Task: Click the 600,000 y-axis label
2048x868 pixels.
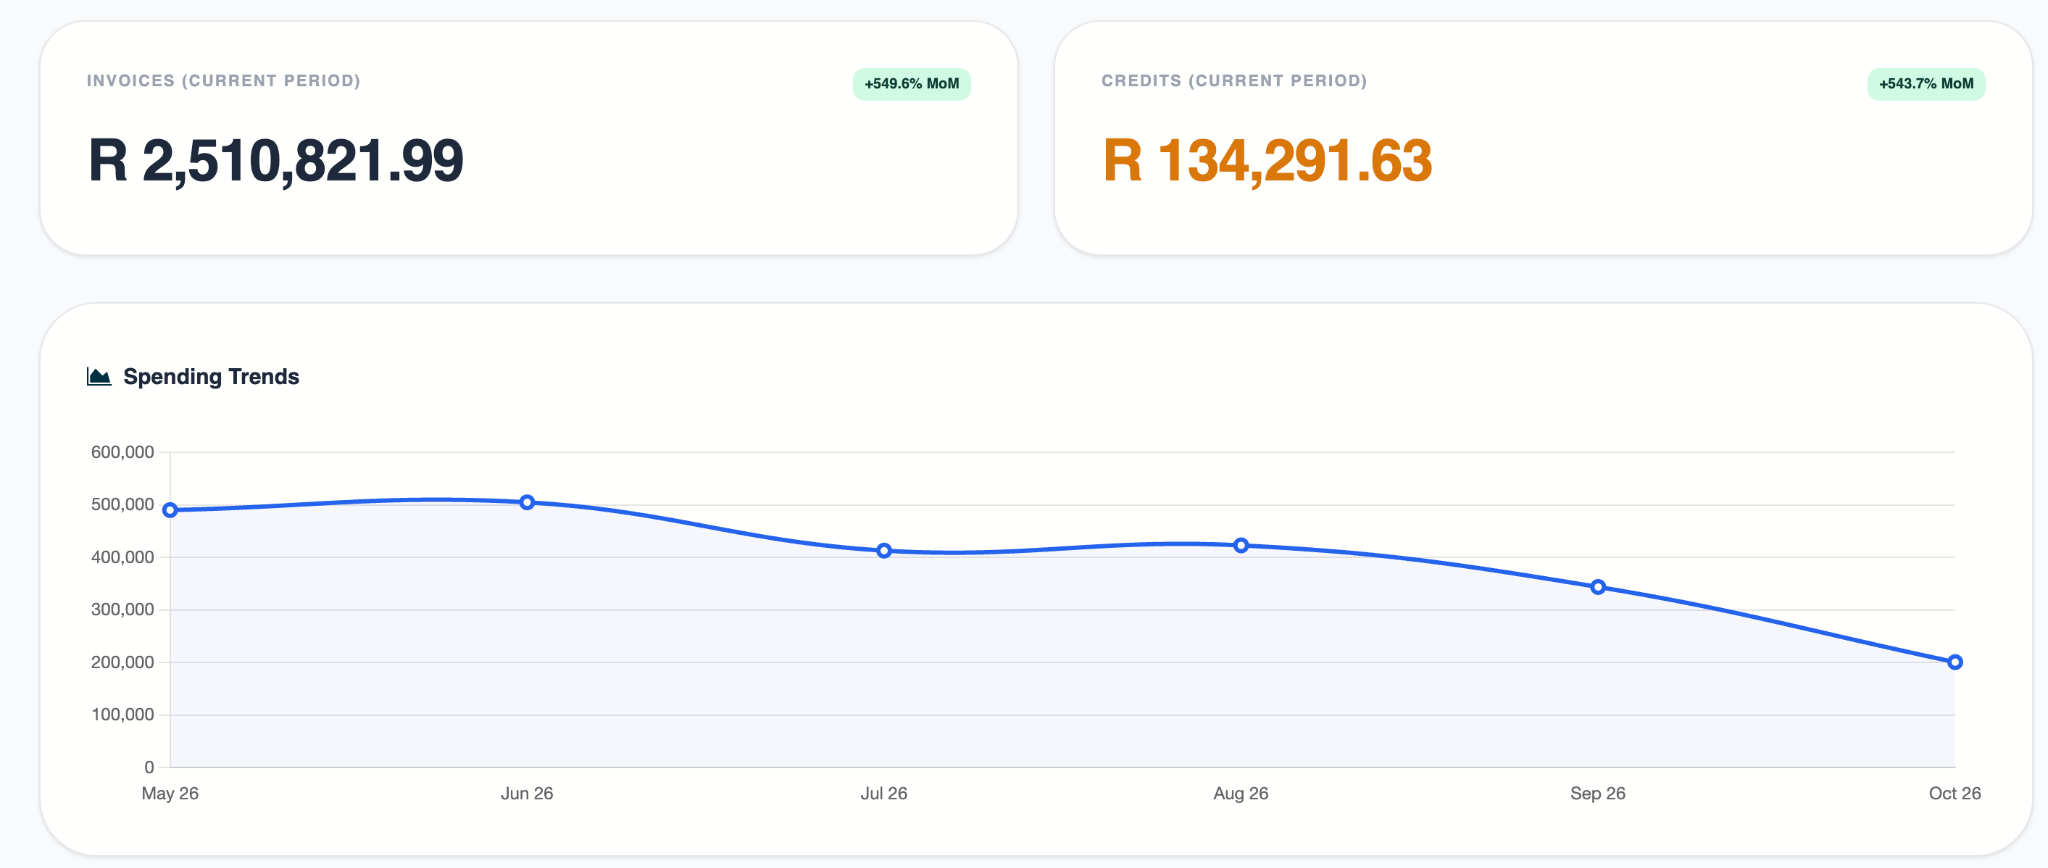Action: pos(122,452)
